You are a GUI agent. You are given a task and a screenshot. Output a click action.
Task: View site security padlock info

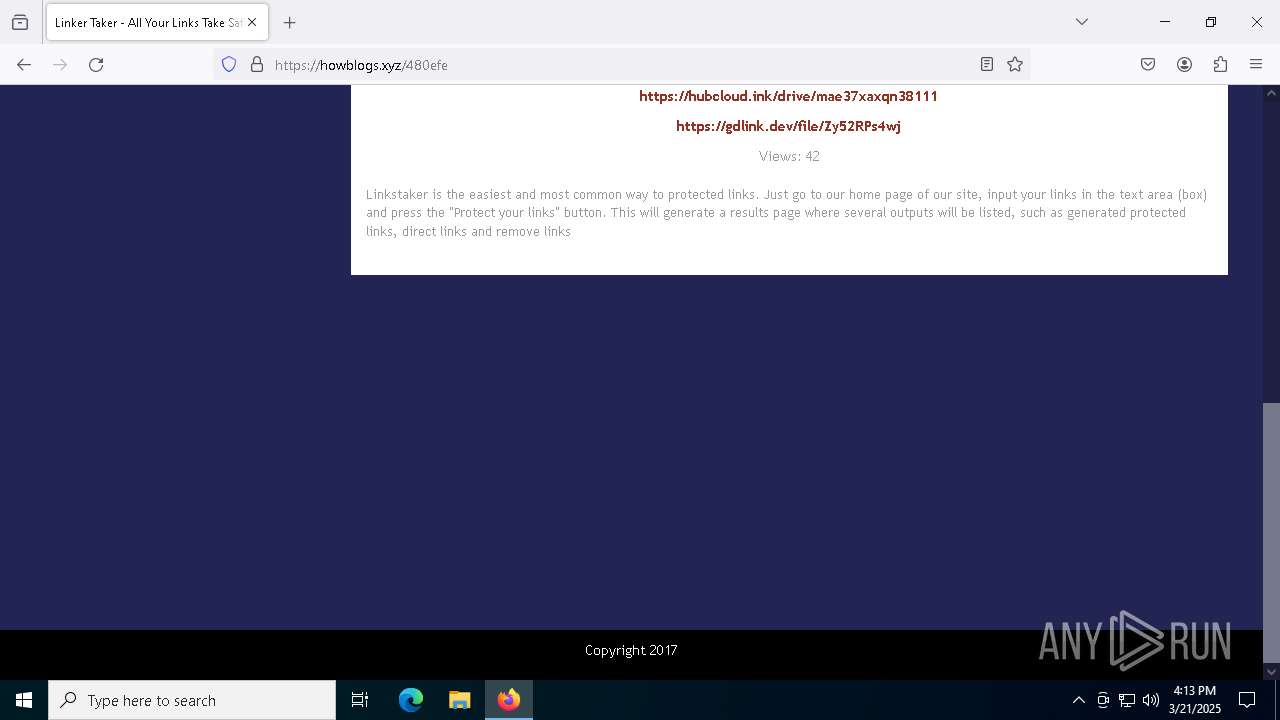coord(257,65)
